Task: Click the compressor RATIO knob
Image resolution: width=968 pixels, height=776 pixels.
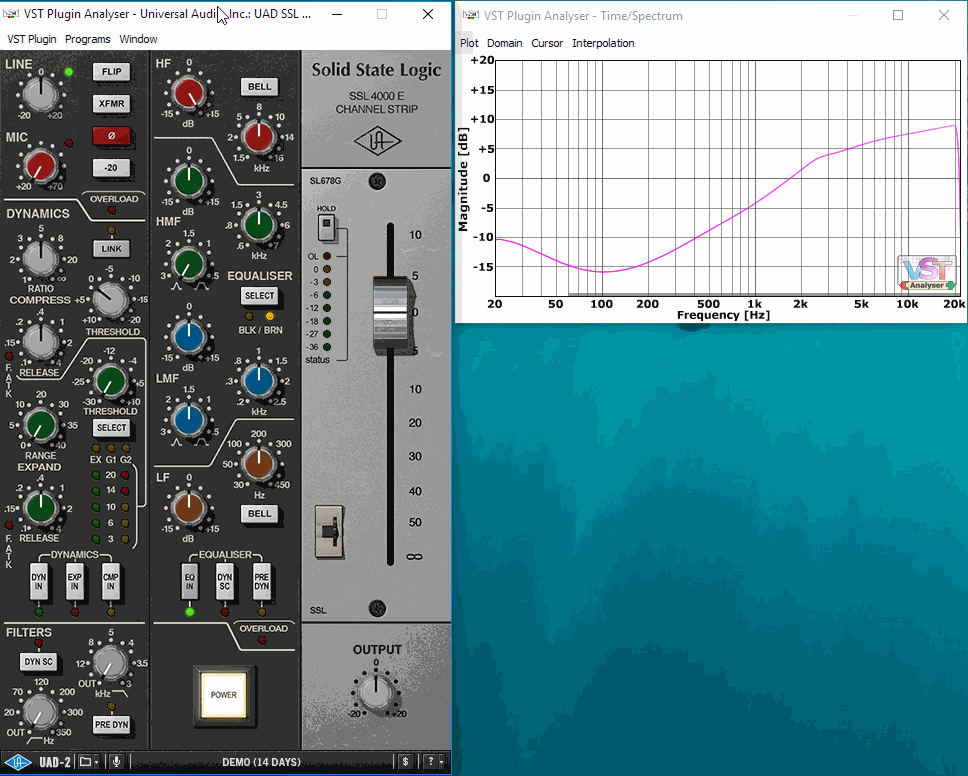Action: (x=41, y=257)
